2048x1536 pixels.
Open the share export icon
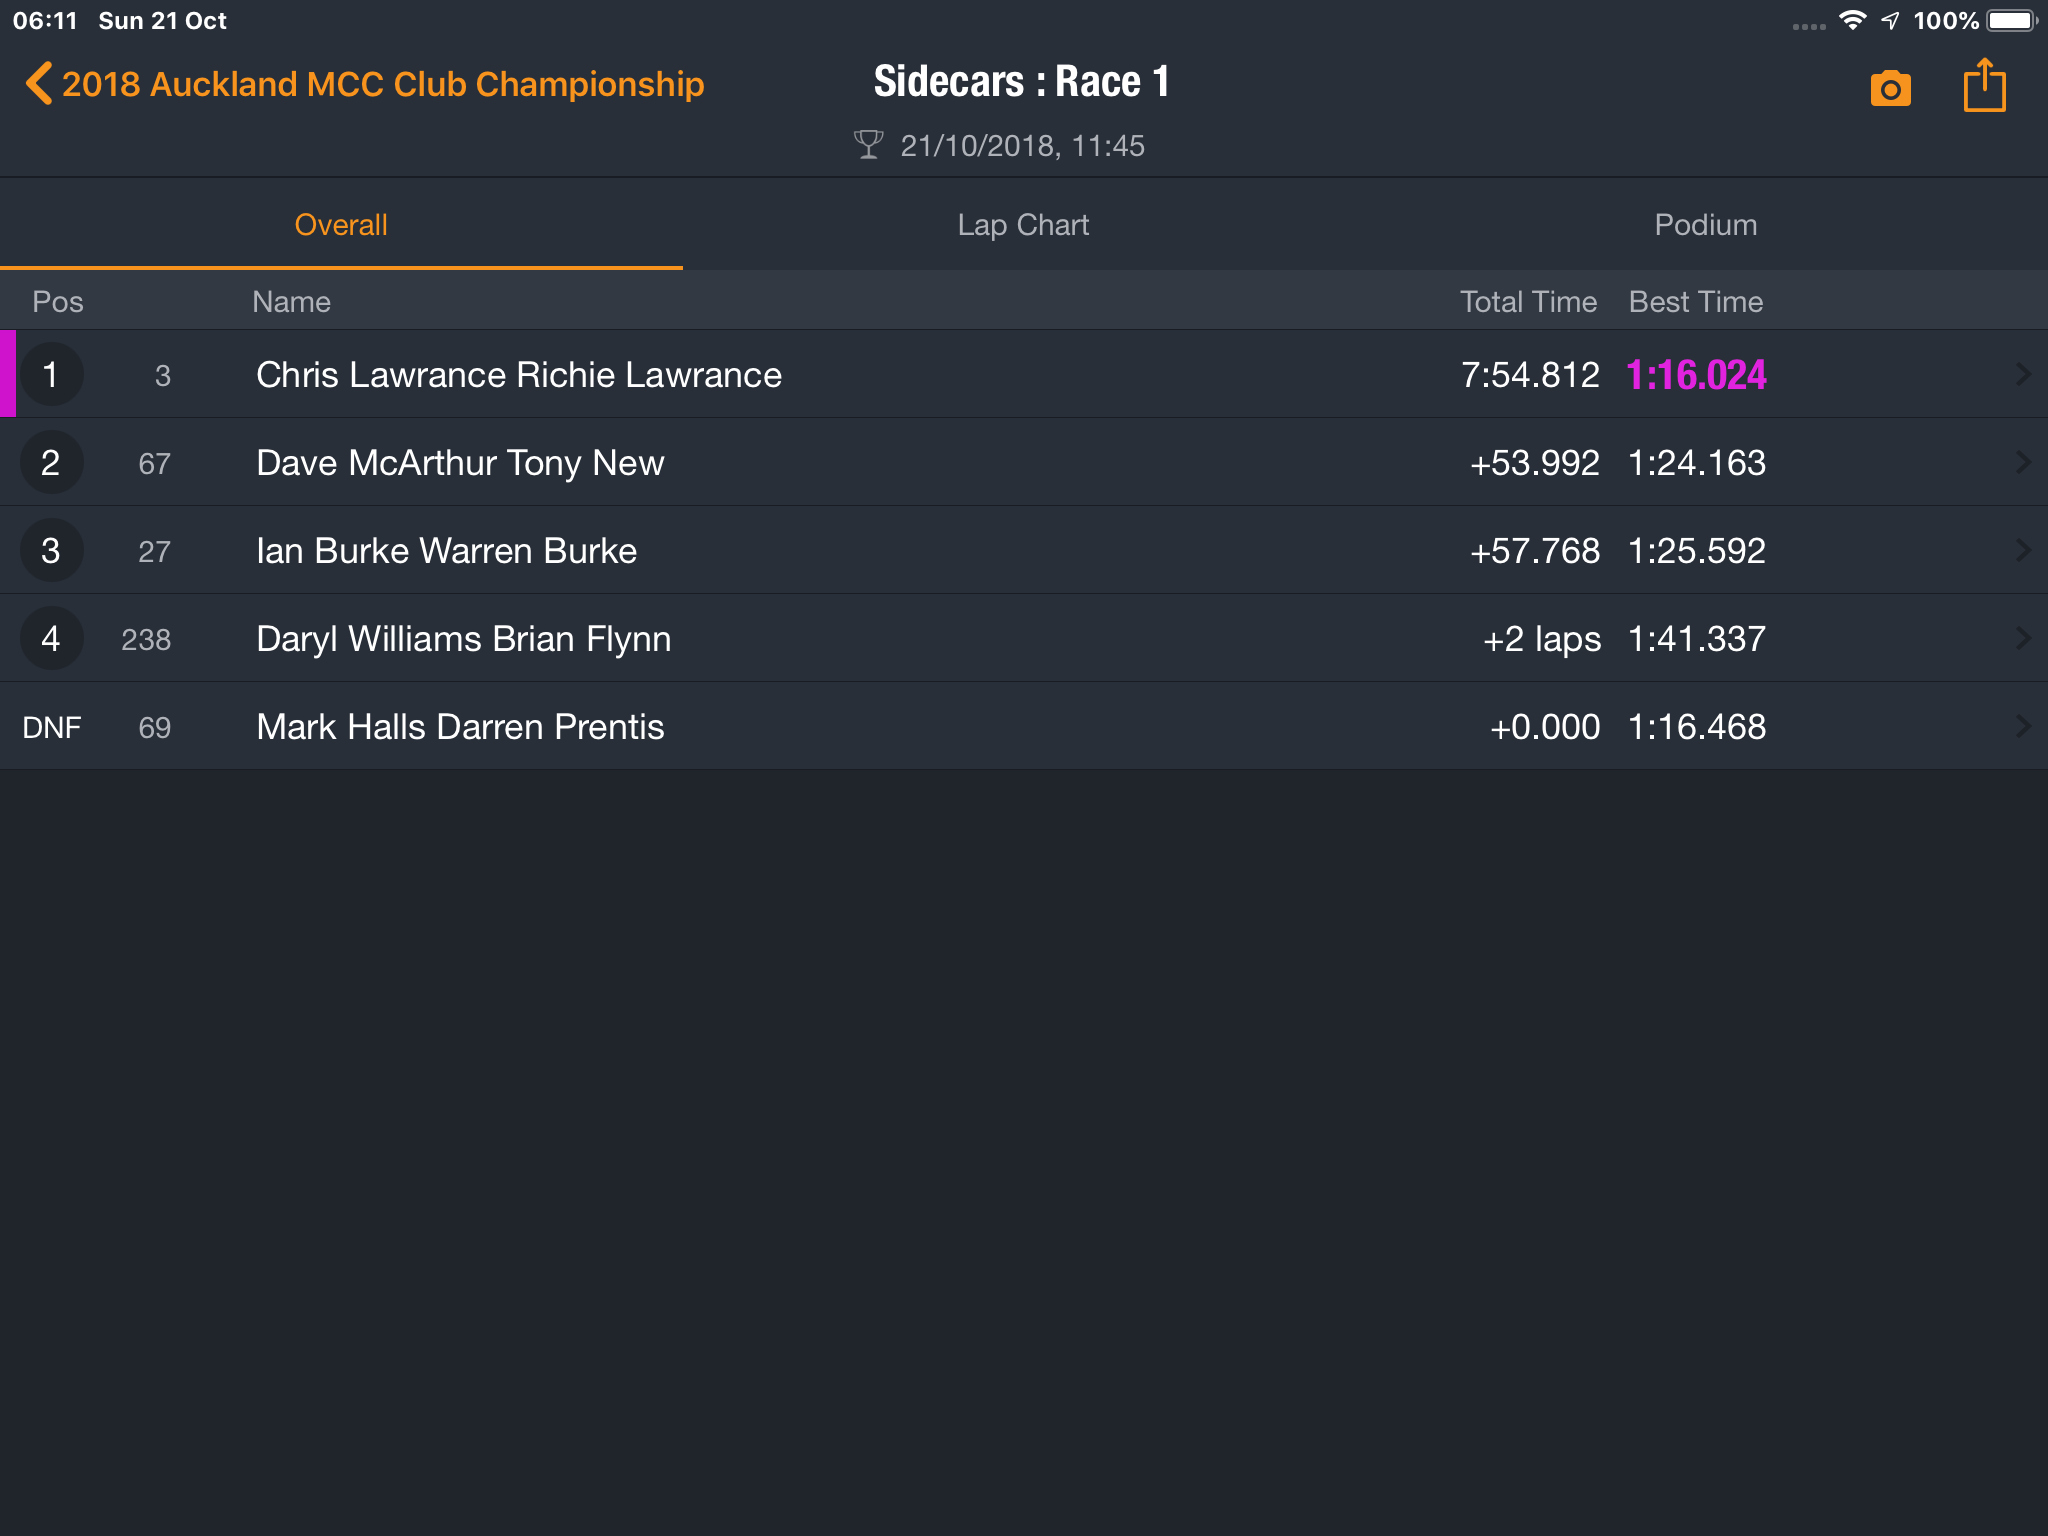(1984, 85)
